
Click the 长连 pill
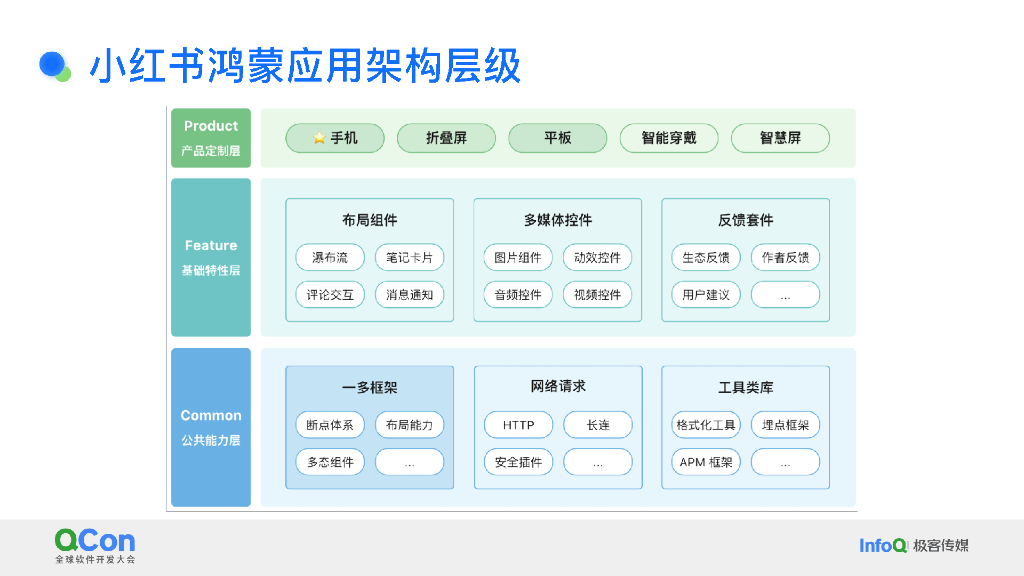click(598, 424)
